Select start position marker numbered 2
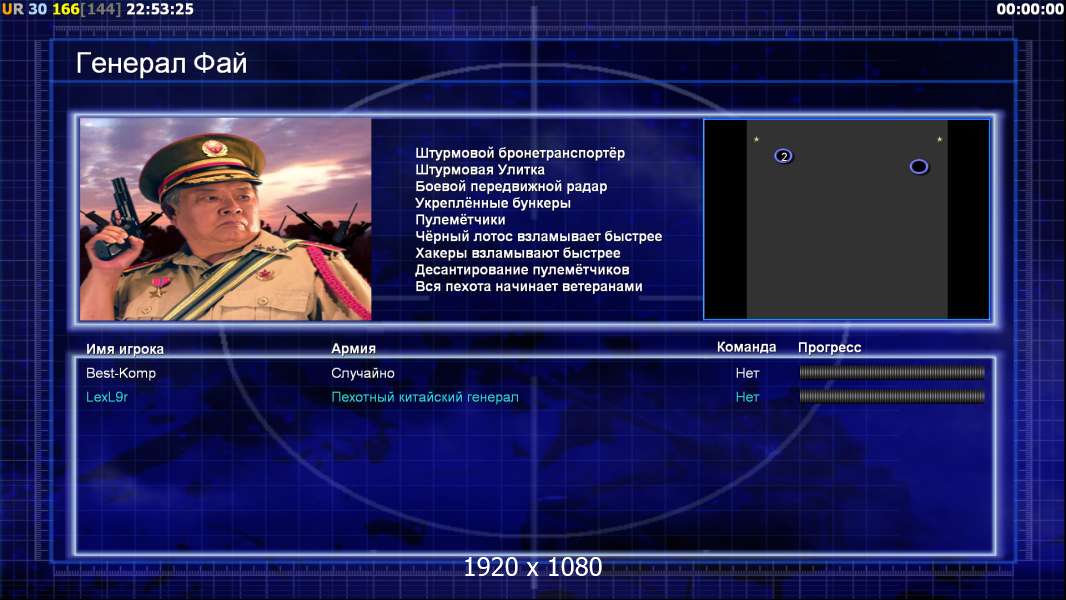This screenshot has height=600, width=1066. coord(783,156)
